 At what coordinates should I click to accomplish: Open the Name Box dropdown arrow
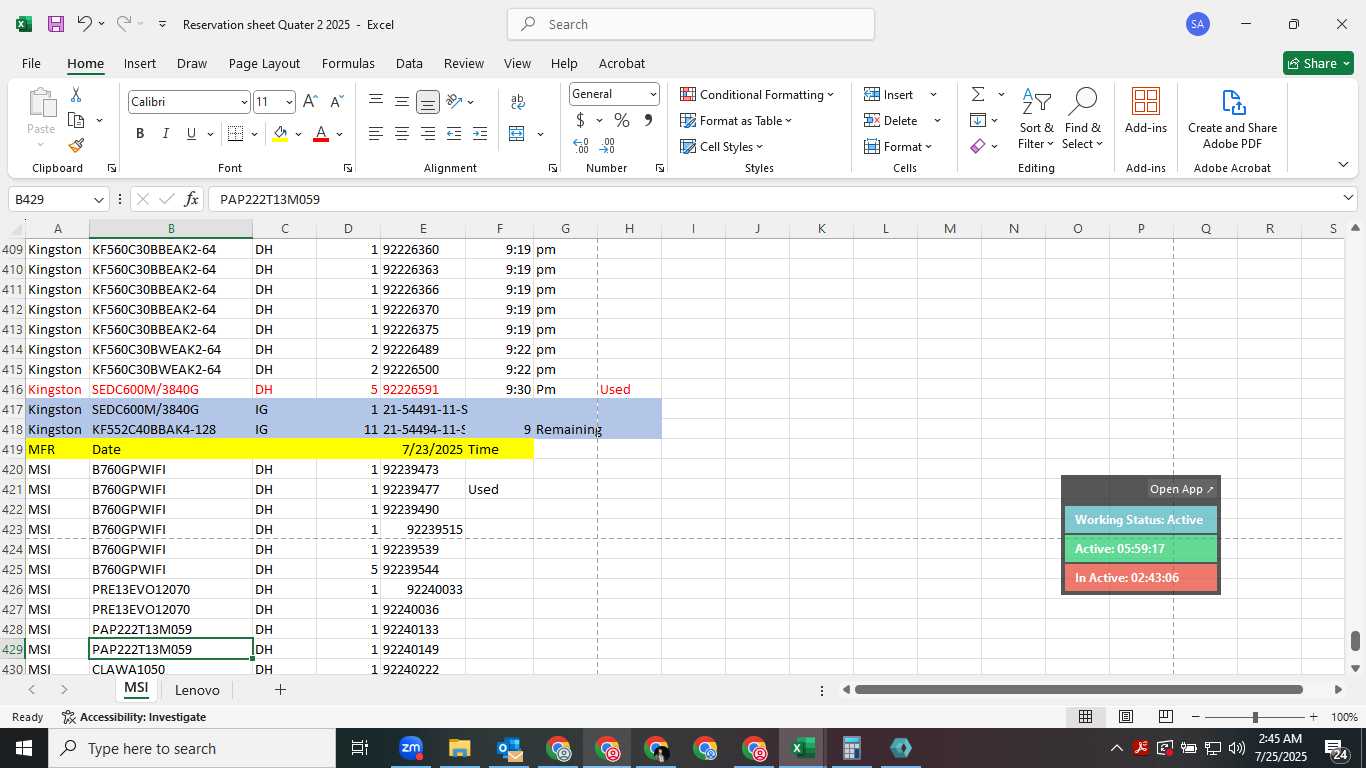point(98,199)
